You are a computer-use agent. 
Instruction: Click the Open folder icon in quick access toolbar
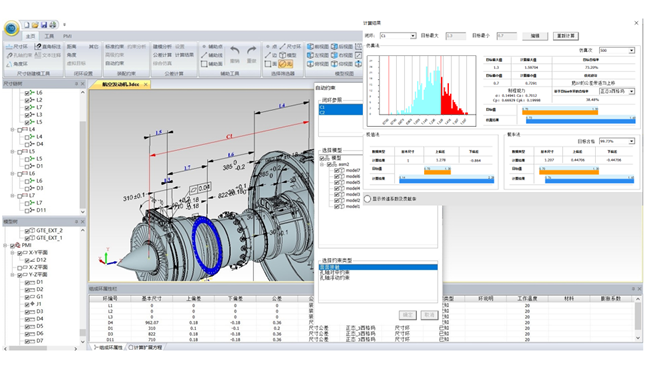click(35, 25)
